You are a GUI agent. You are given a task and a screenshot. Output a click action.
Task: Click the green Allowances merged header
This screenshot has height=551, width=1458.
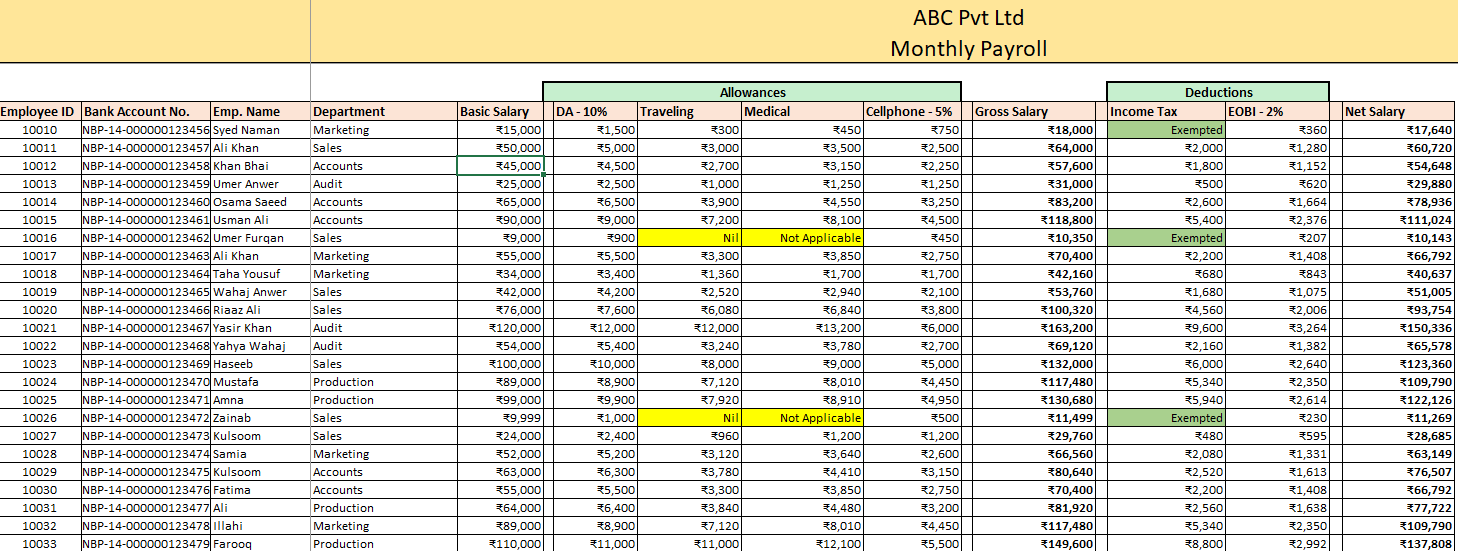click(752, 92)
